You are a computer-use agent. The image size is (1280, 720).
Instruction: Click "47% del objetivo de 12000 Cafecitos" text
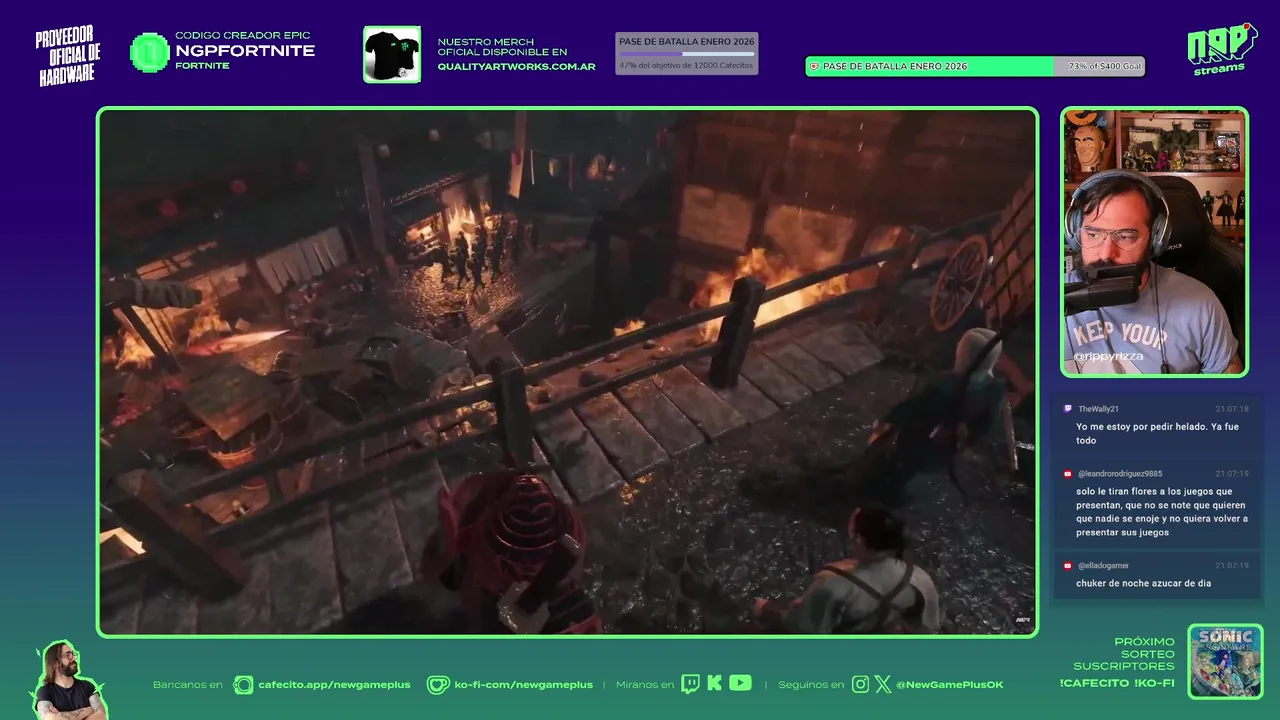pyautogui.click(x=686, y=65)
